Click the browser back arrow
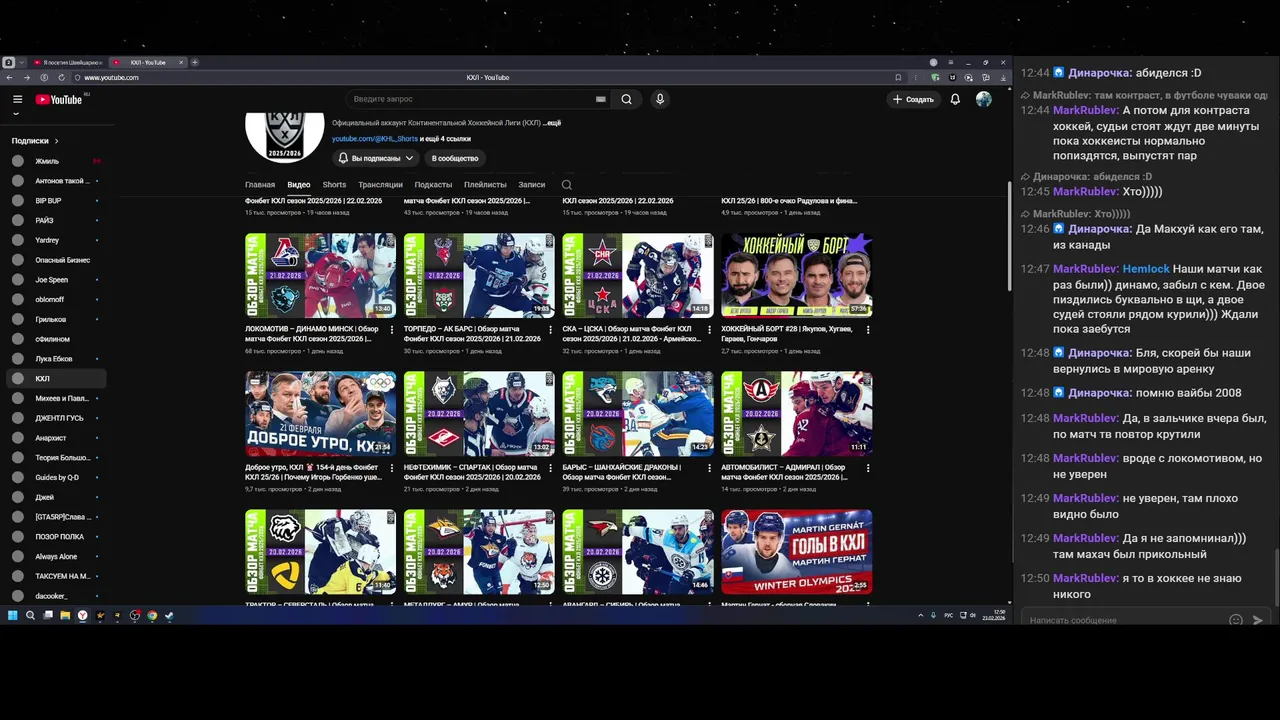 point(10,77)
